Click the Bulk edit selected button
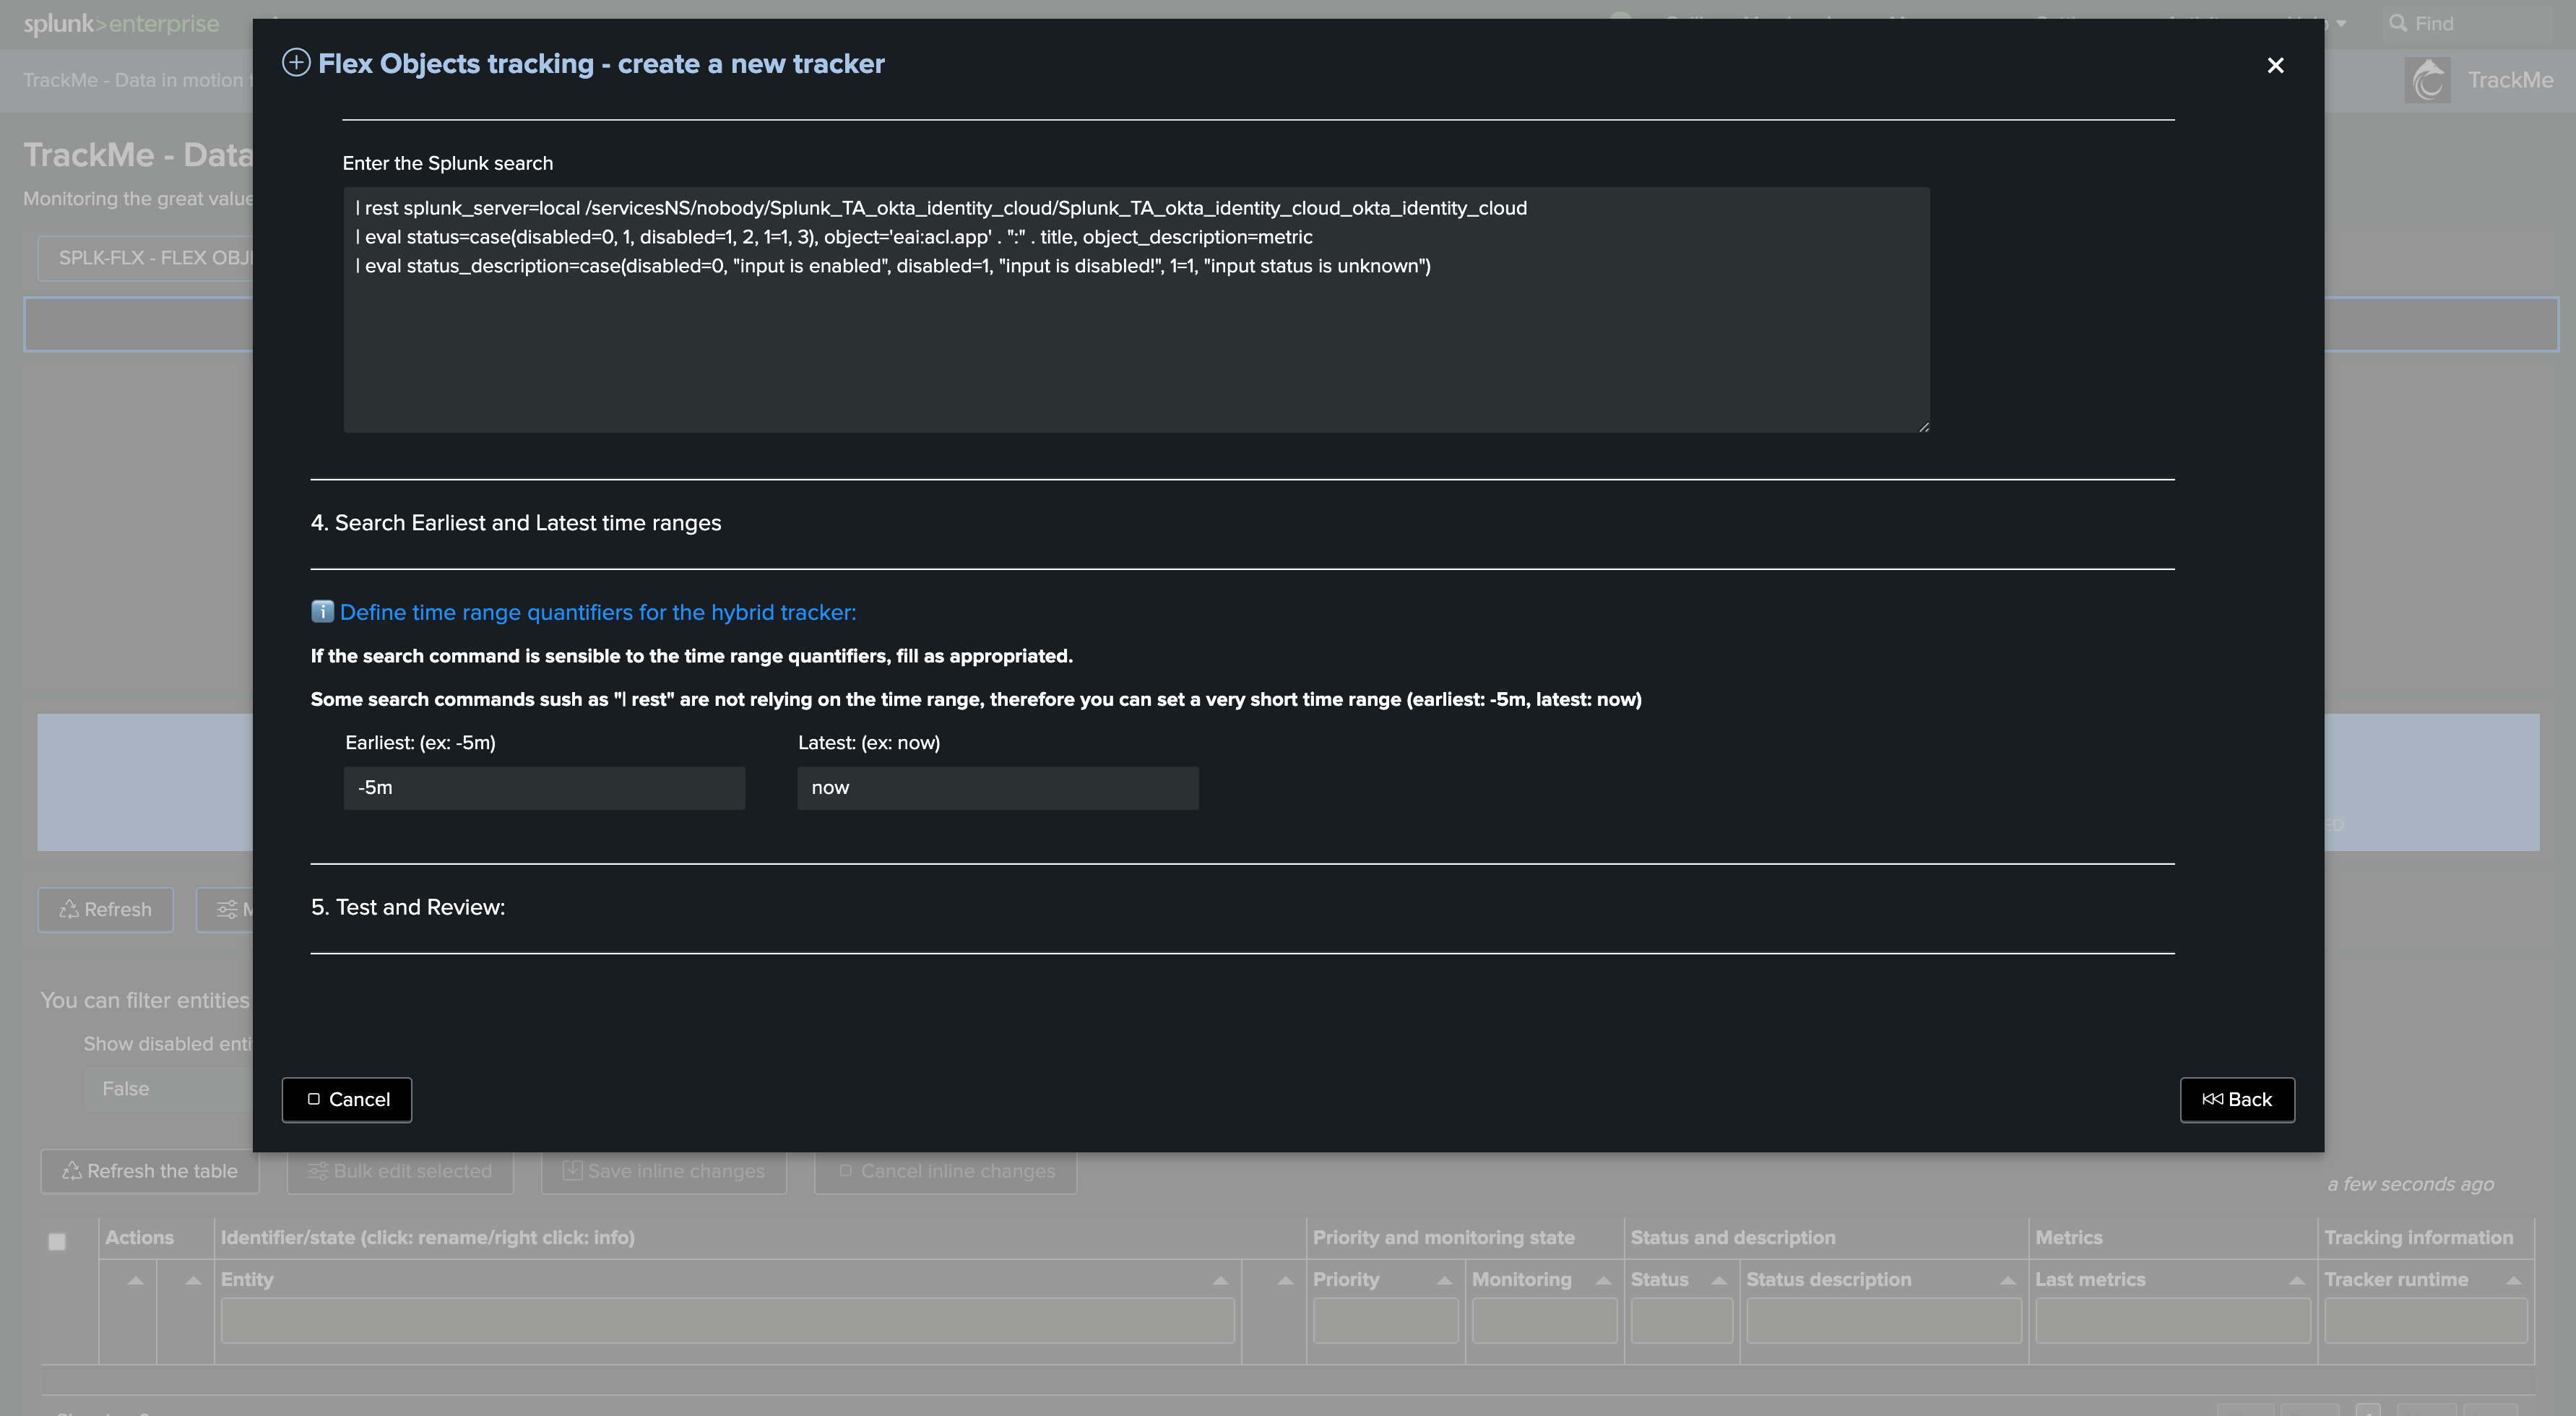This screenshot has height=1416, width=2576. click(400, 1171)
